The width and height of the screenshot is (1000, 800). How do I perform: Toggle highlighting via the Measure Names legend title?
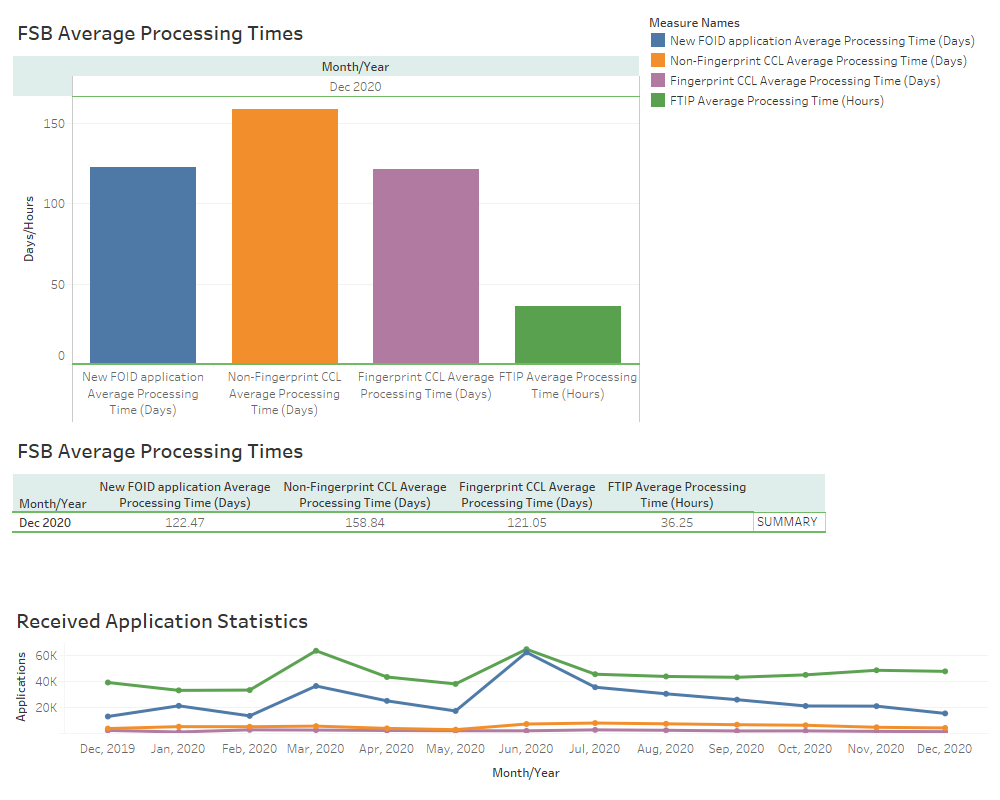[691, 22]
